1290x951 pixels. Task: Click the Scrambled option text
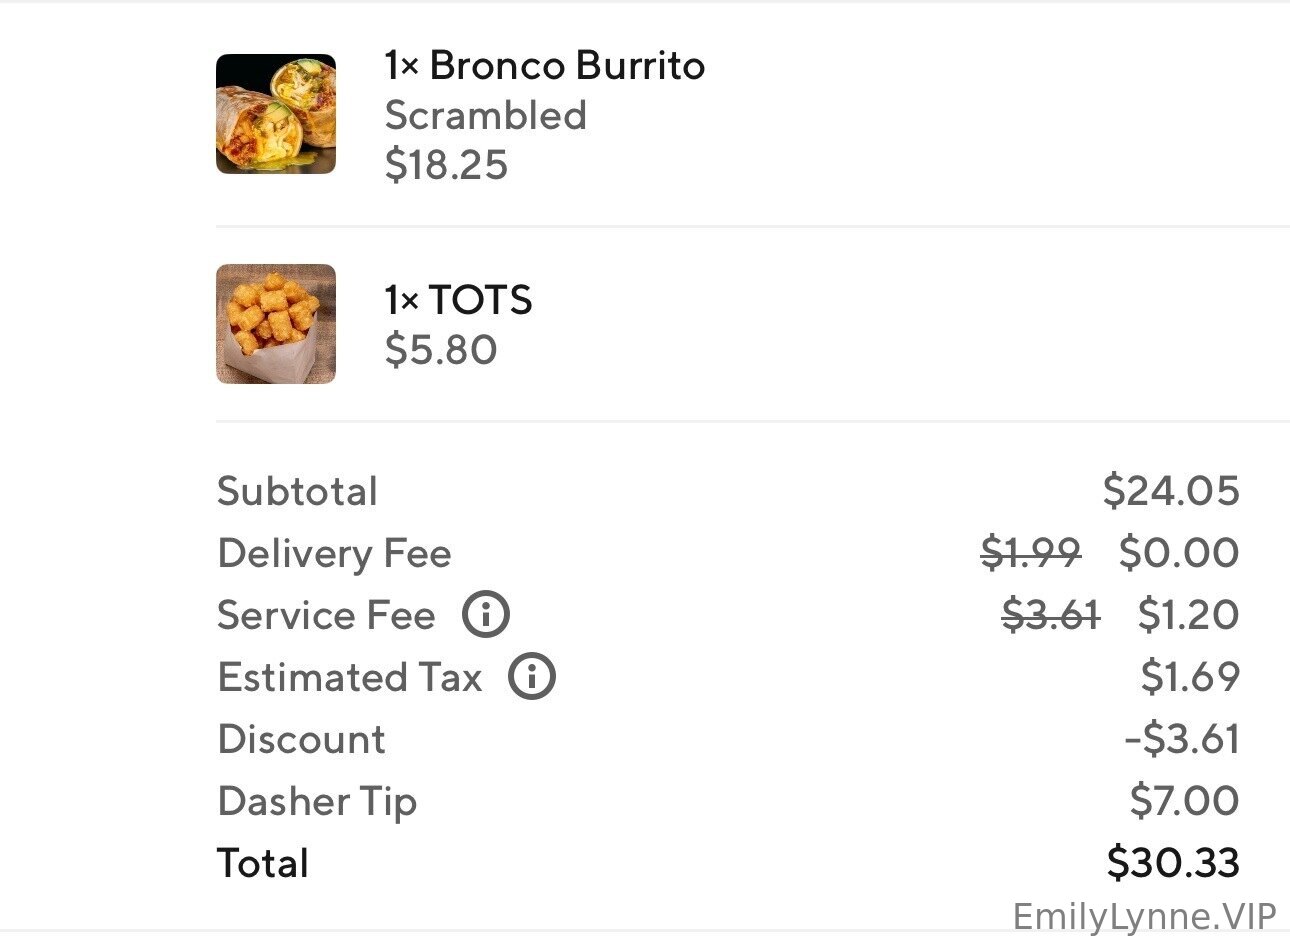[486, 116]
